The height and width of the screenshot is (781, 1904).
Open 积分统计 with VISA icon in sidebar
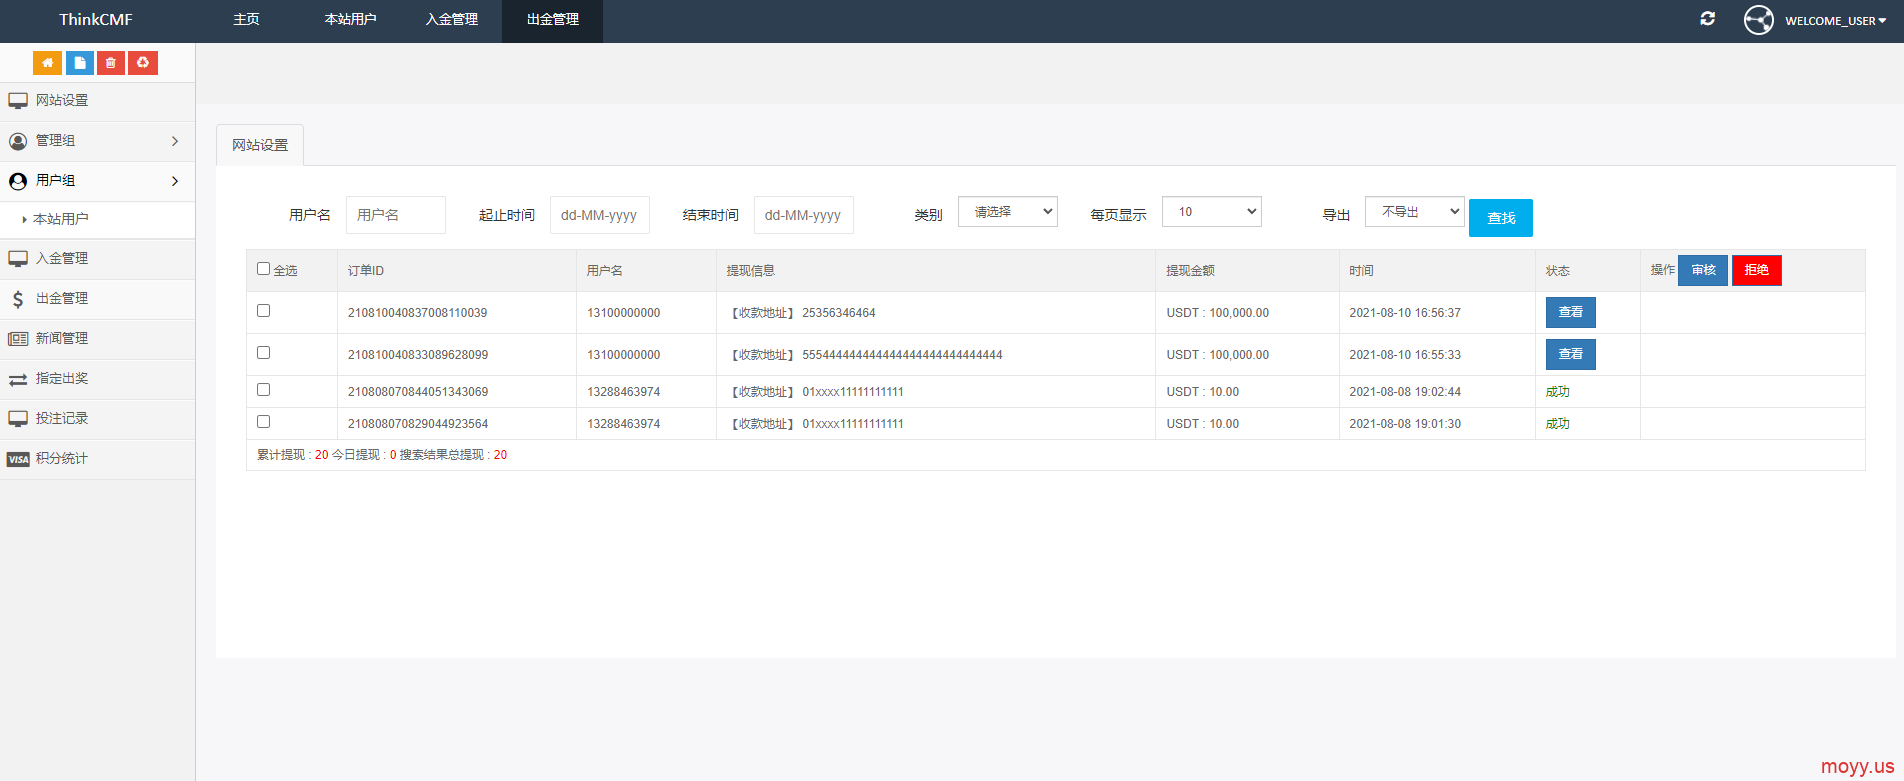(62, 458)
